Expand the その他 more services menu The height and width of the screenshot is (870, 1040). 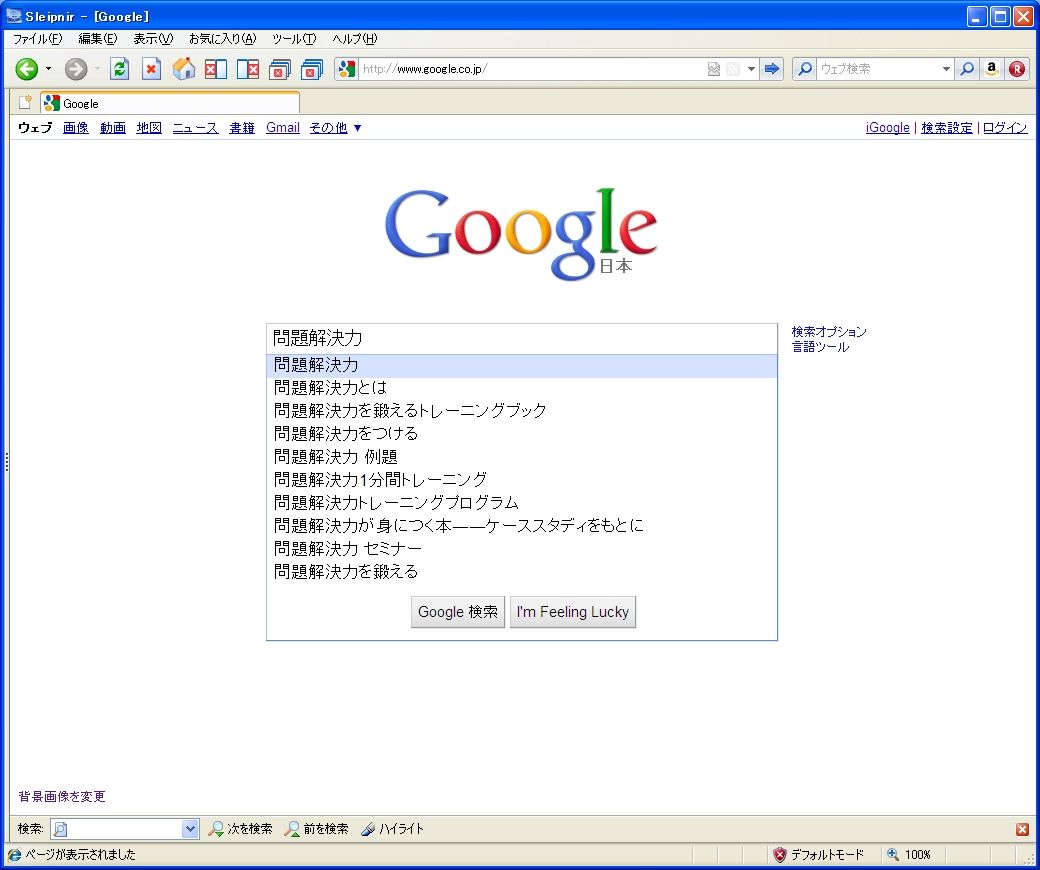click(336, 128)
